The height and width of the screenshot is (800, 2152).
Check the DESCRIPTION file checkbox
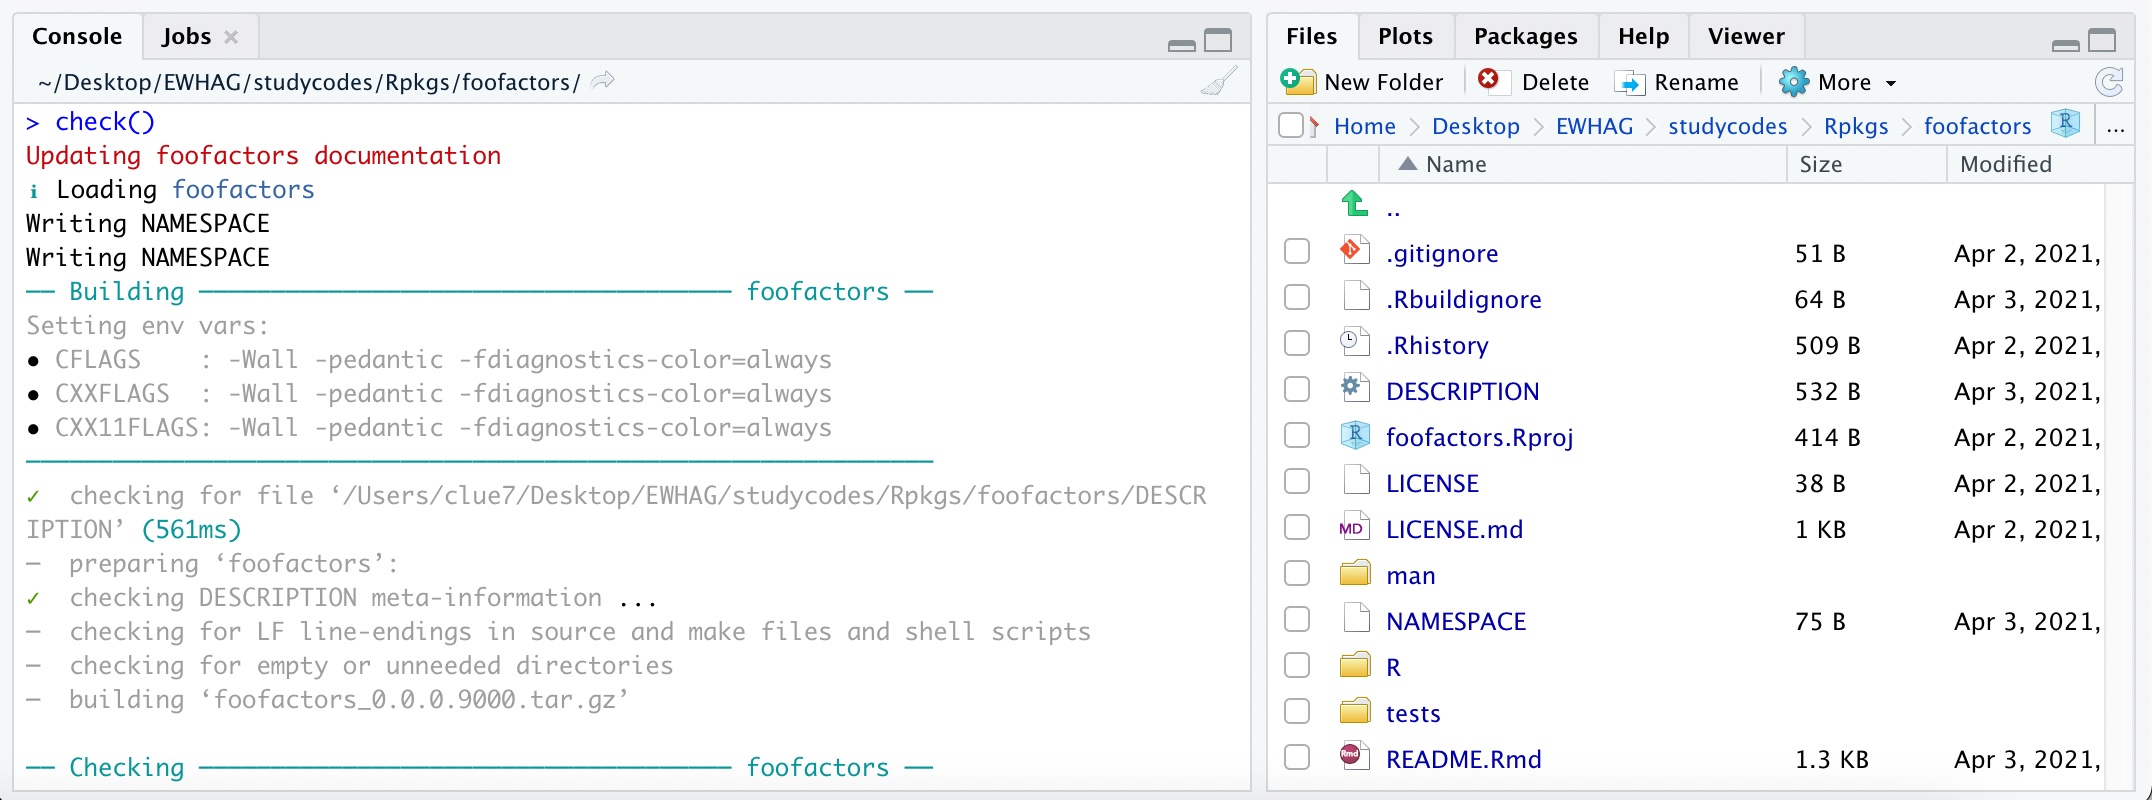1297,389
